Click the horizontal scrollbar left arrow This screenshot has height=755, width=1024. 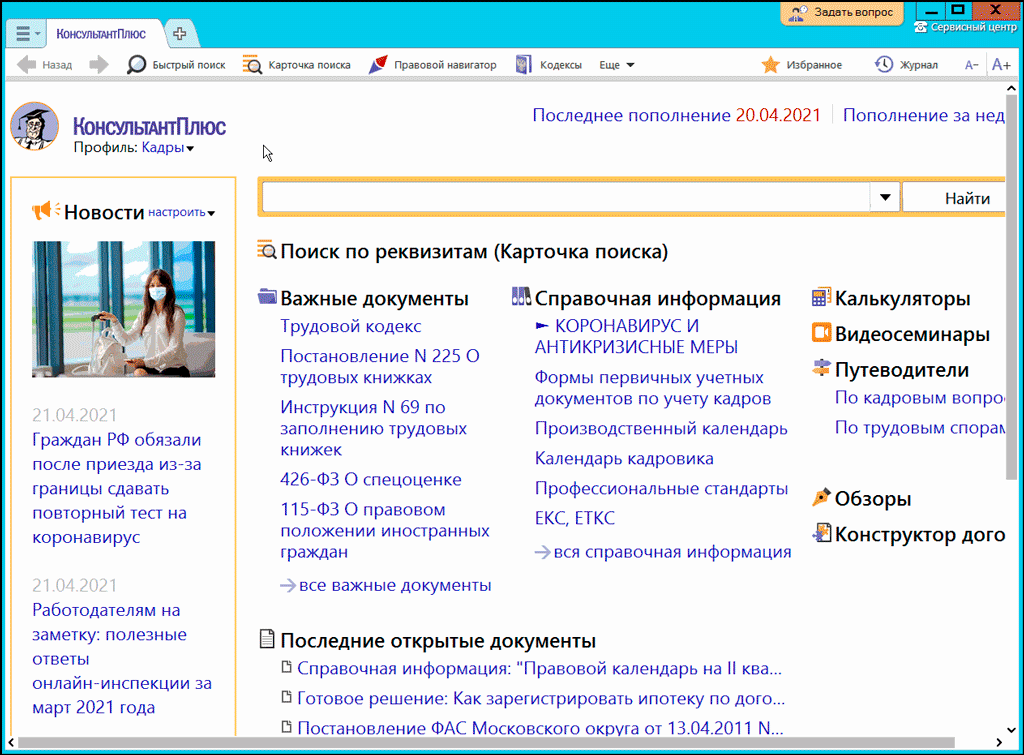(11, 743)
